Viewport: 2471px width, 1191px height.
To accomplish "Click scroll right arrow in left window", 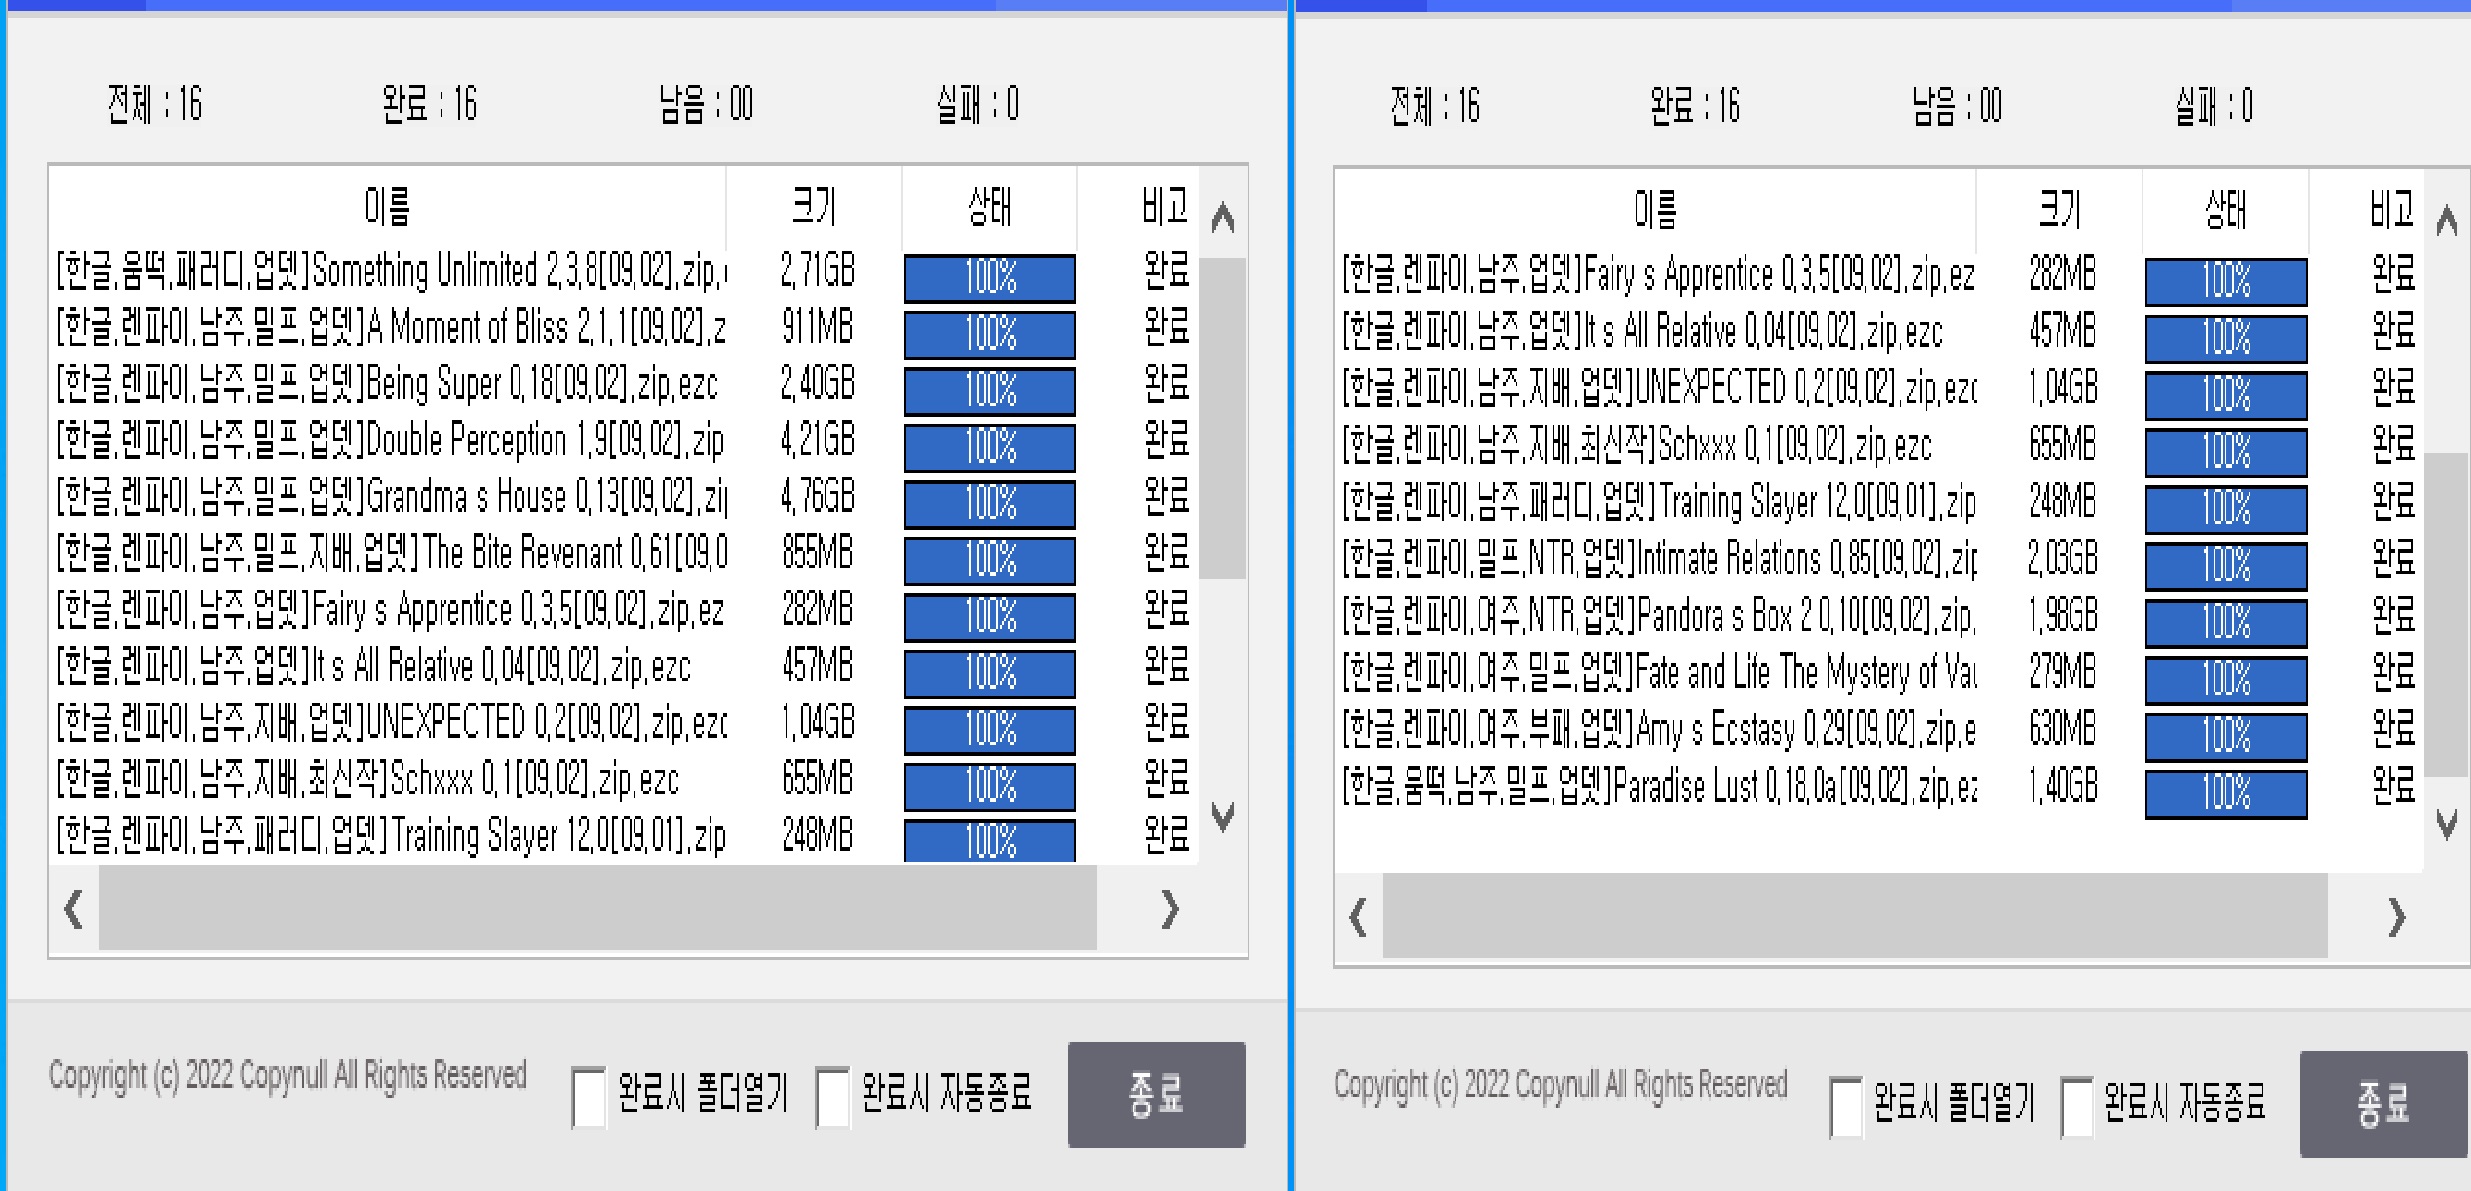I will coord(1170,909).
